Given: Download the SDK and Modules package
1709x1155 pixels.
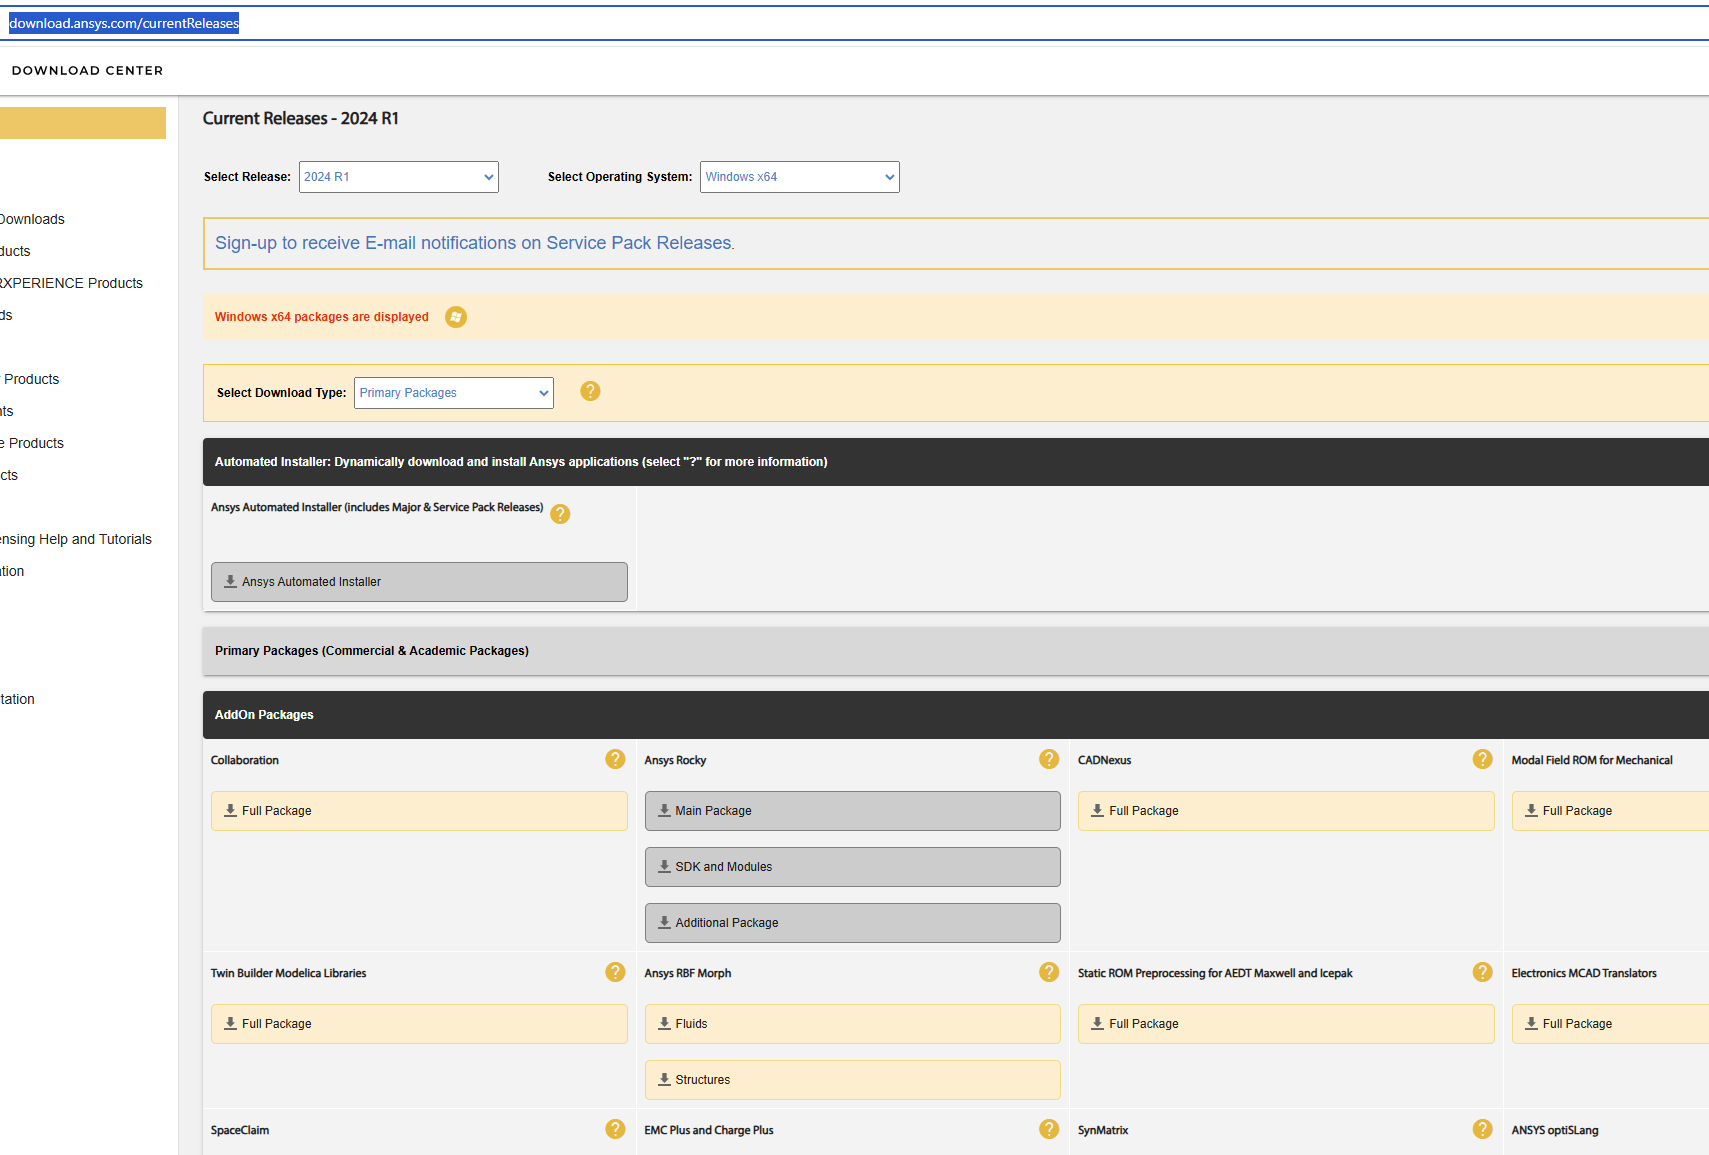Looking at the screenshot, I should 852,867.
